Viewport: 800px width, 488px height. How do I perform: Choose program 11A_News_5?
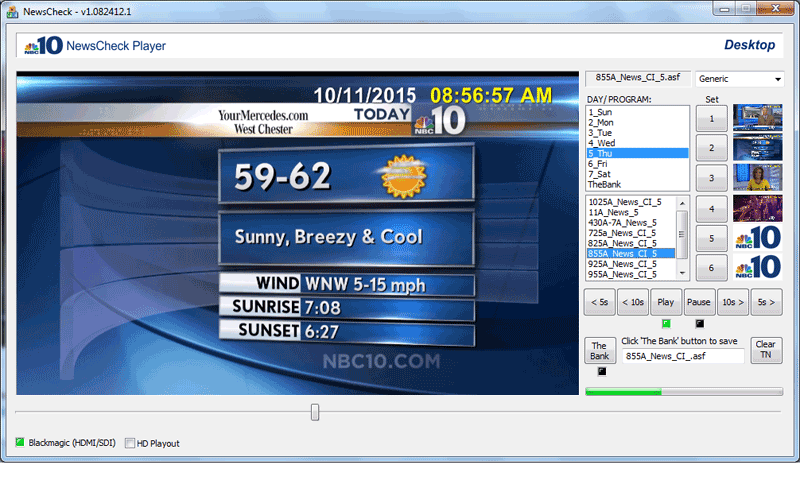(x=631, y=212)
